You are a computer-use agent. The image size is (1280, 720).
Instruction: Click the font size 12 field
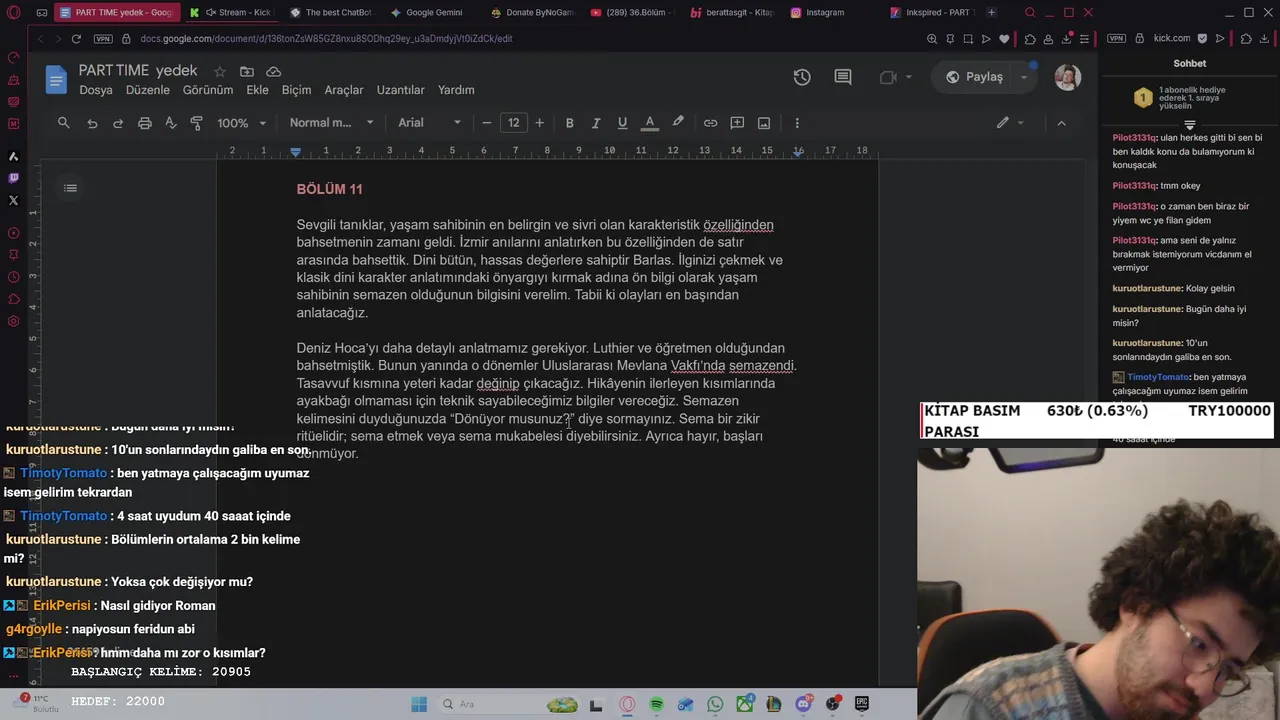(513, 123)
